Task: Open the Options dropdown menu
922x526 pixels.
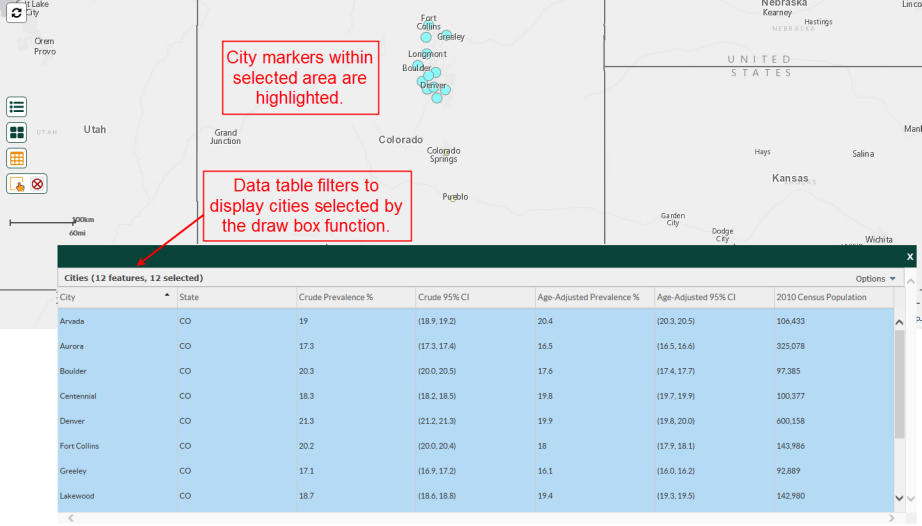Action: coord(876,279)
